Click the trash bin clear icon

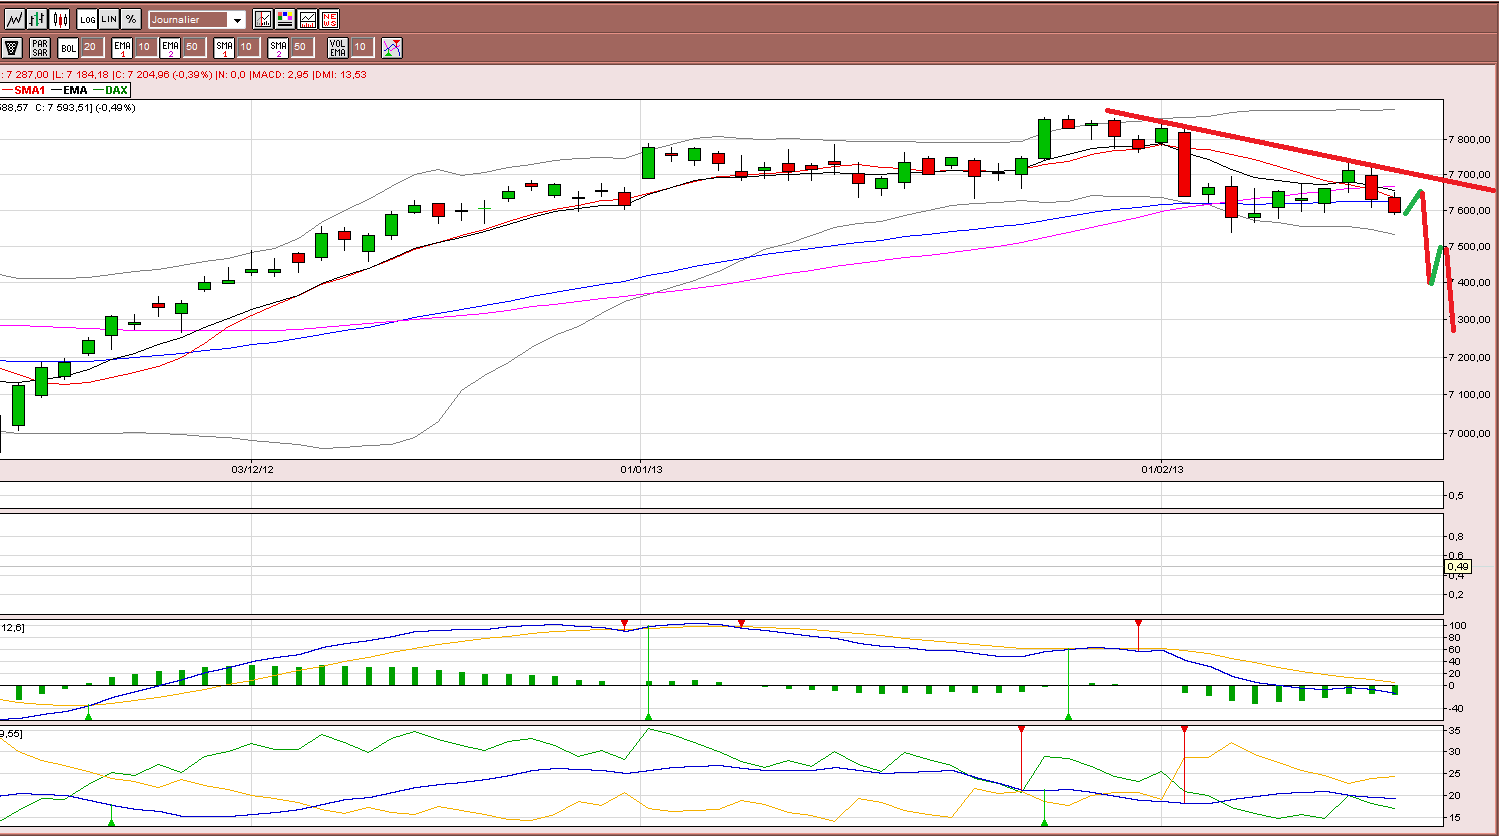pyautogui.click(x=12, y=48)
